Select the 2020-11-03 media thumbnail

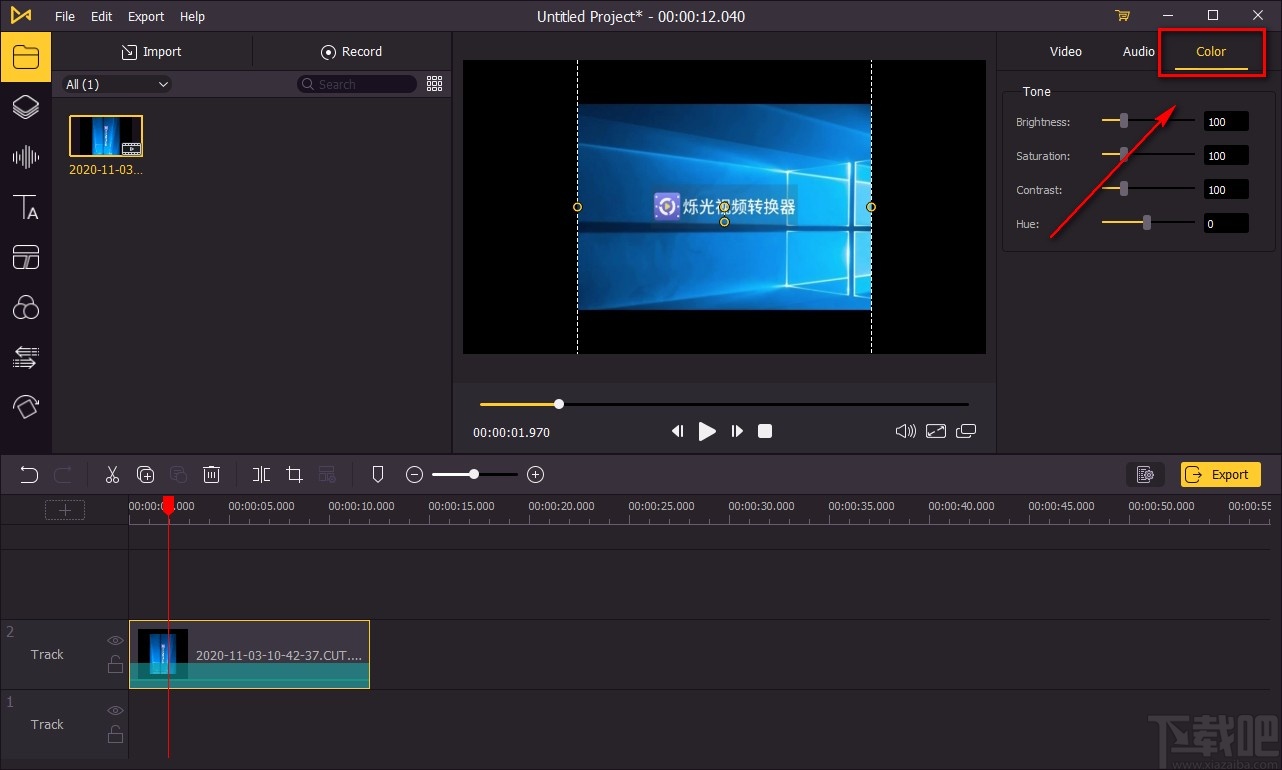[106, 136]
